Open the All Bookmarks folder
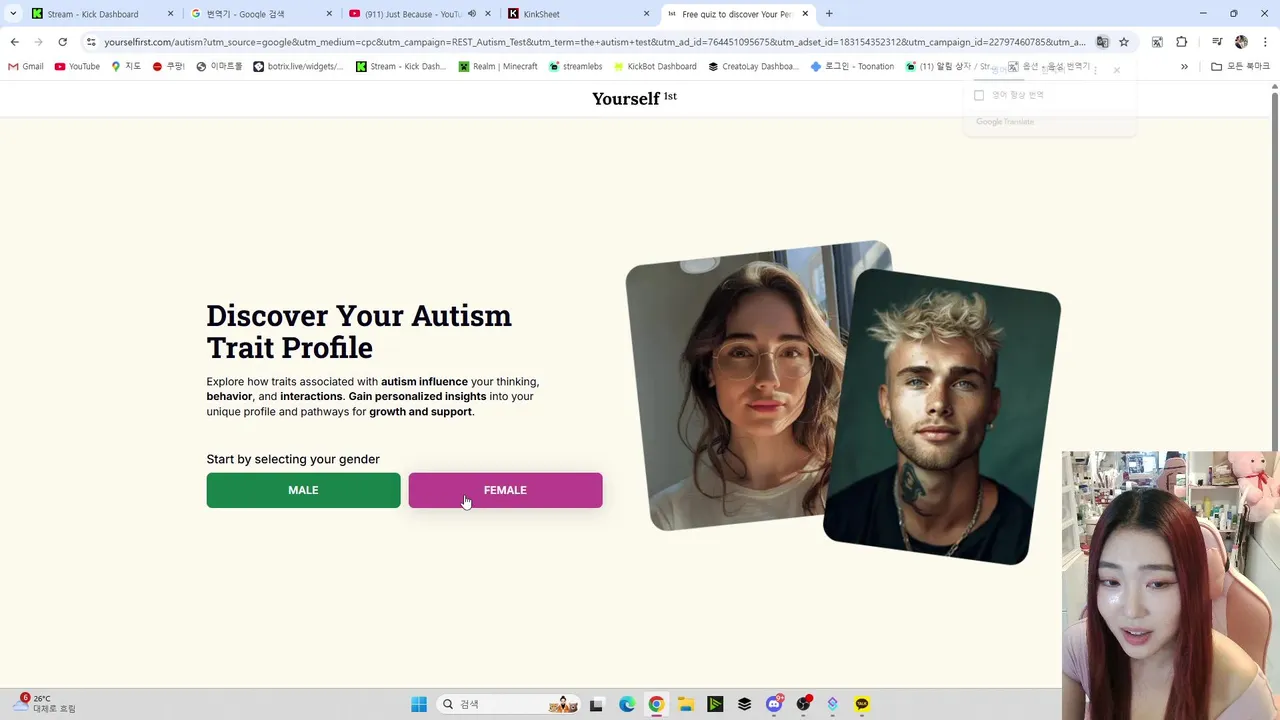The height and width of the screenshot is (720, 1280). 1240,67
